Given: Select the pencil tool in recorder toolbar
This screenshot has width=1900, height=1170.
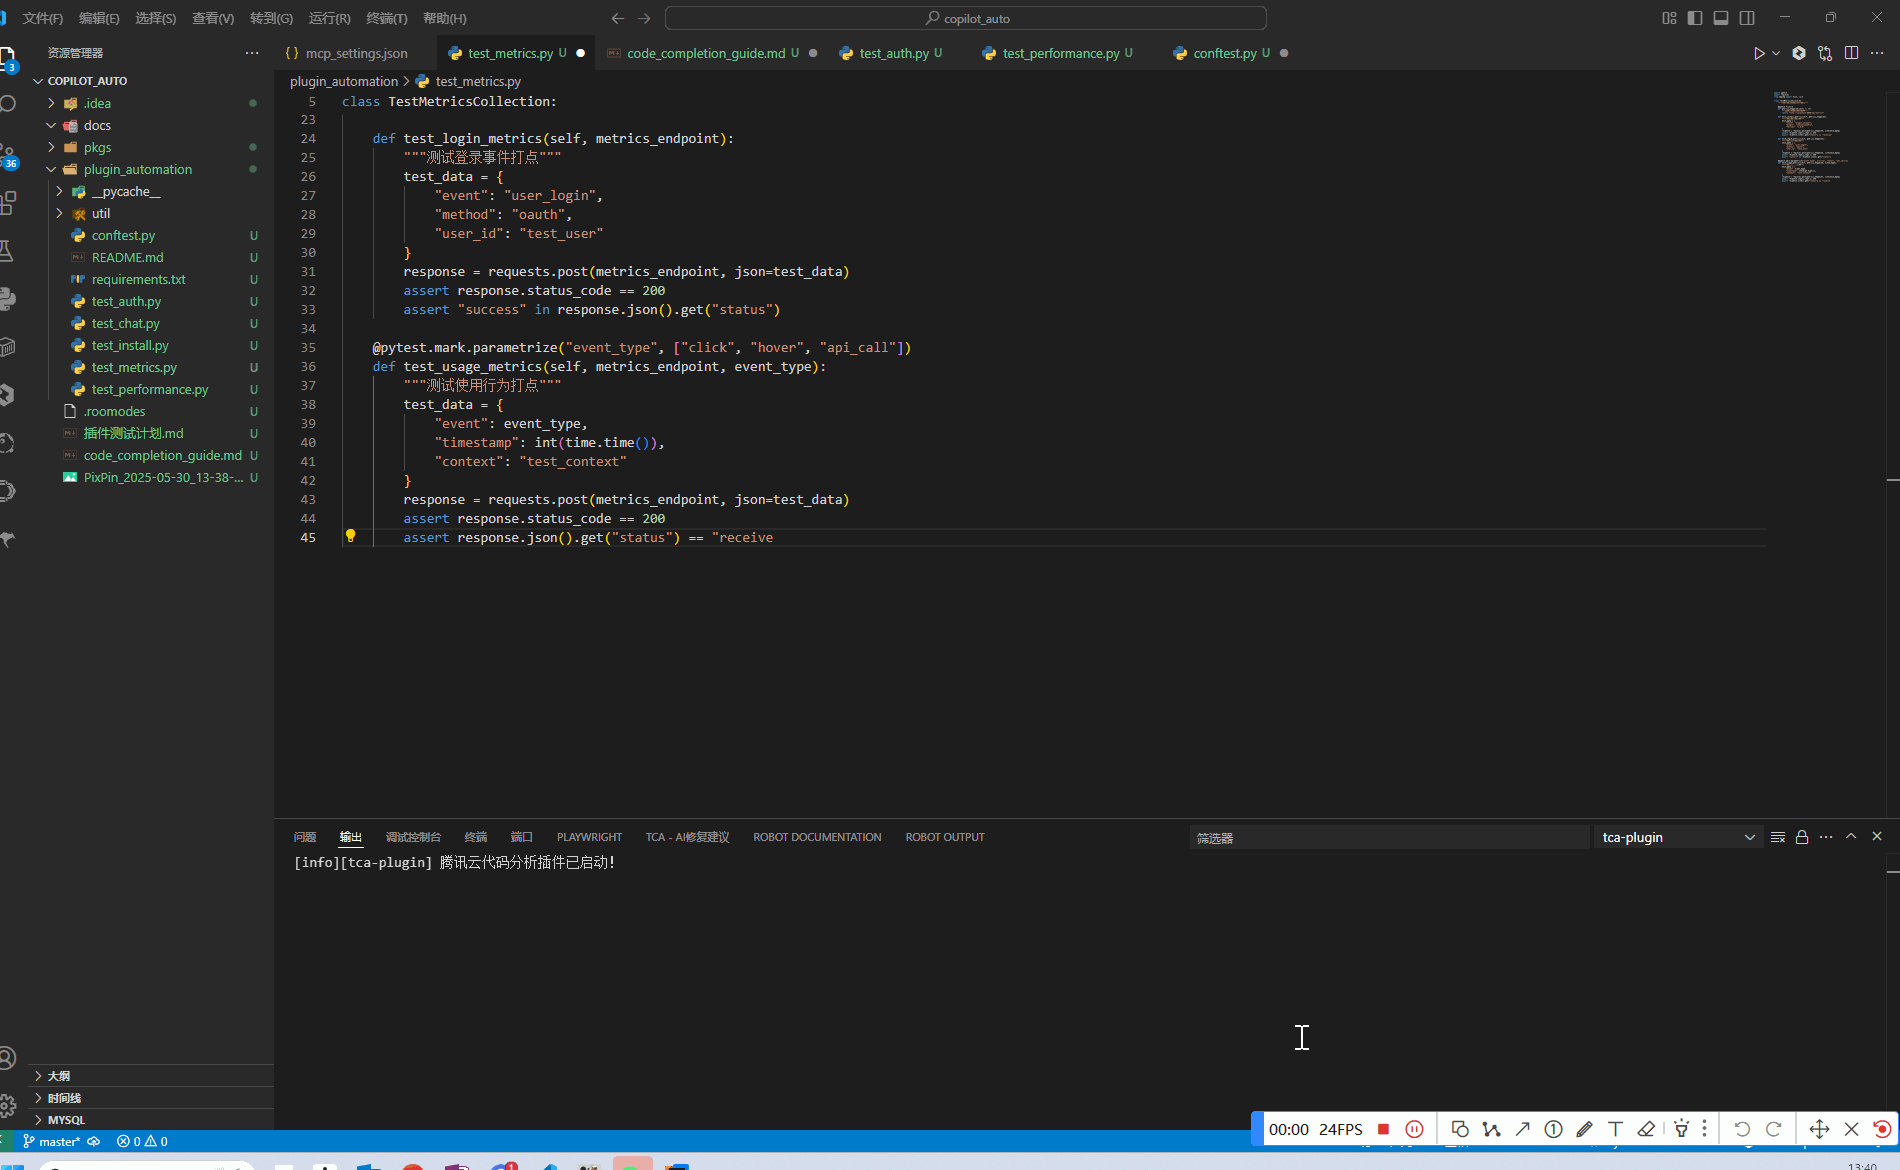Looking at the screenshot, I should click(1584, 1129).
